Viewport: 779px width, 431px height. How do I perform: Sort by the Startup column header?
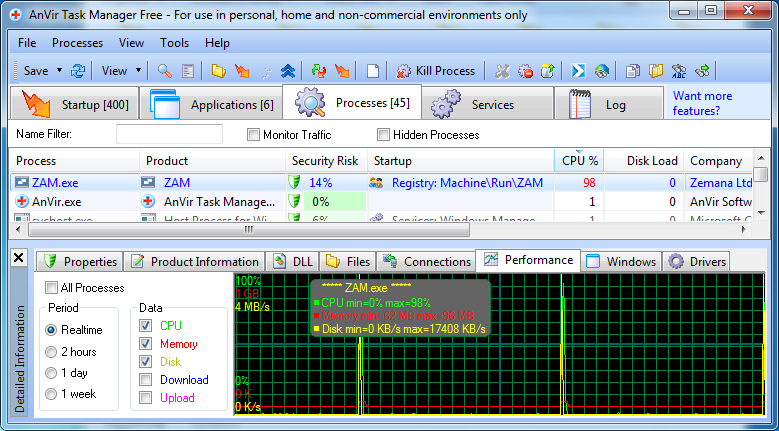[461, 160]
